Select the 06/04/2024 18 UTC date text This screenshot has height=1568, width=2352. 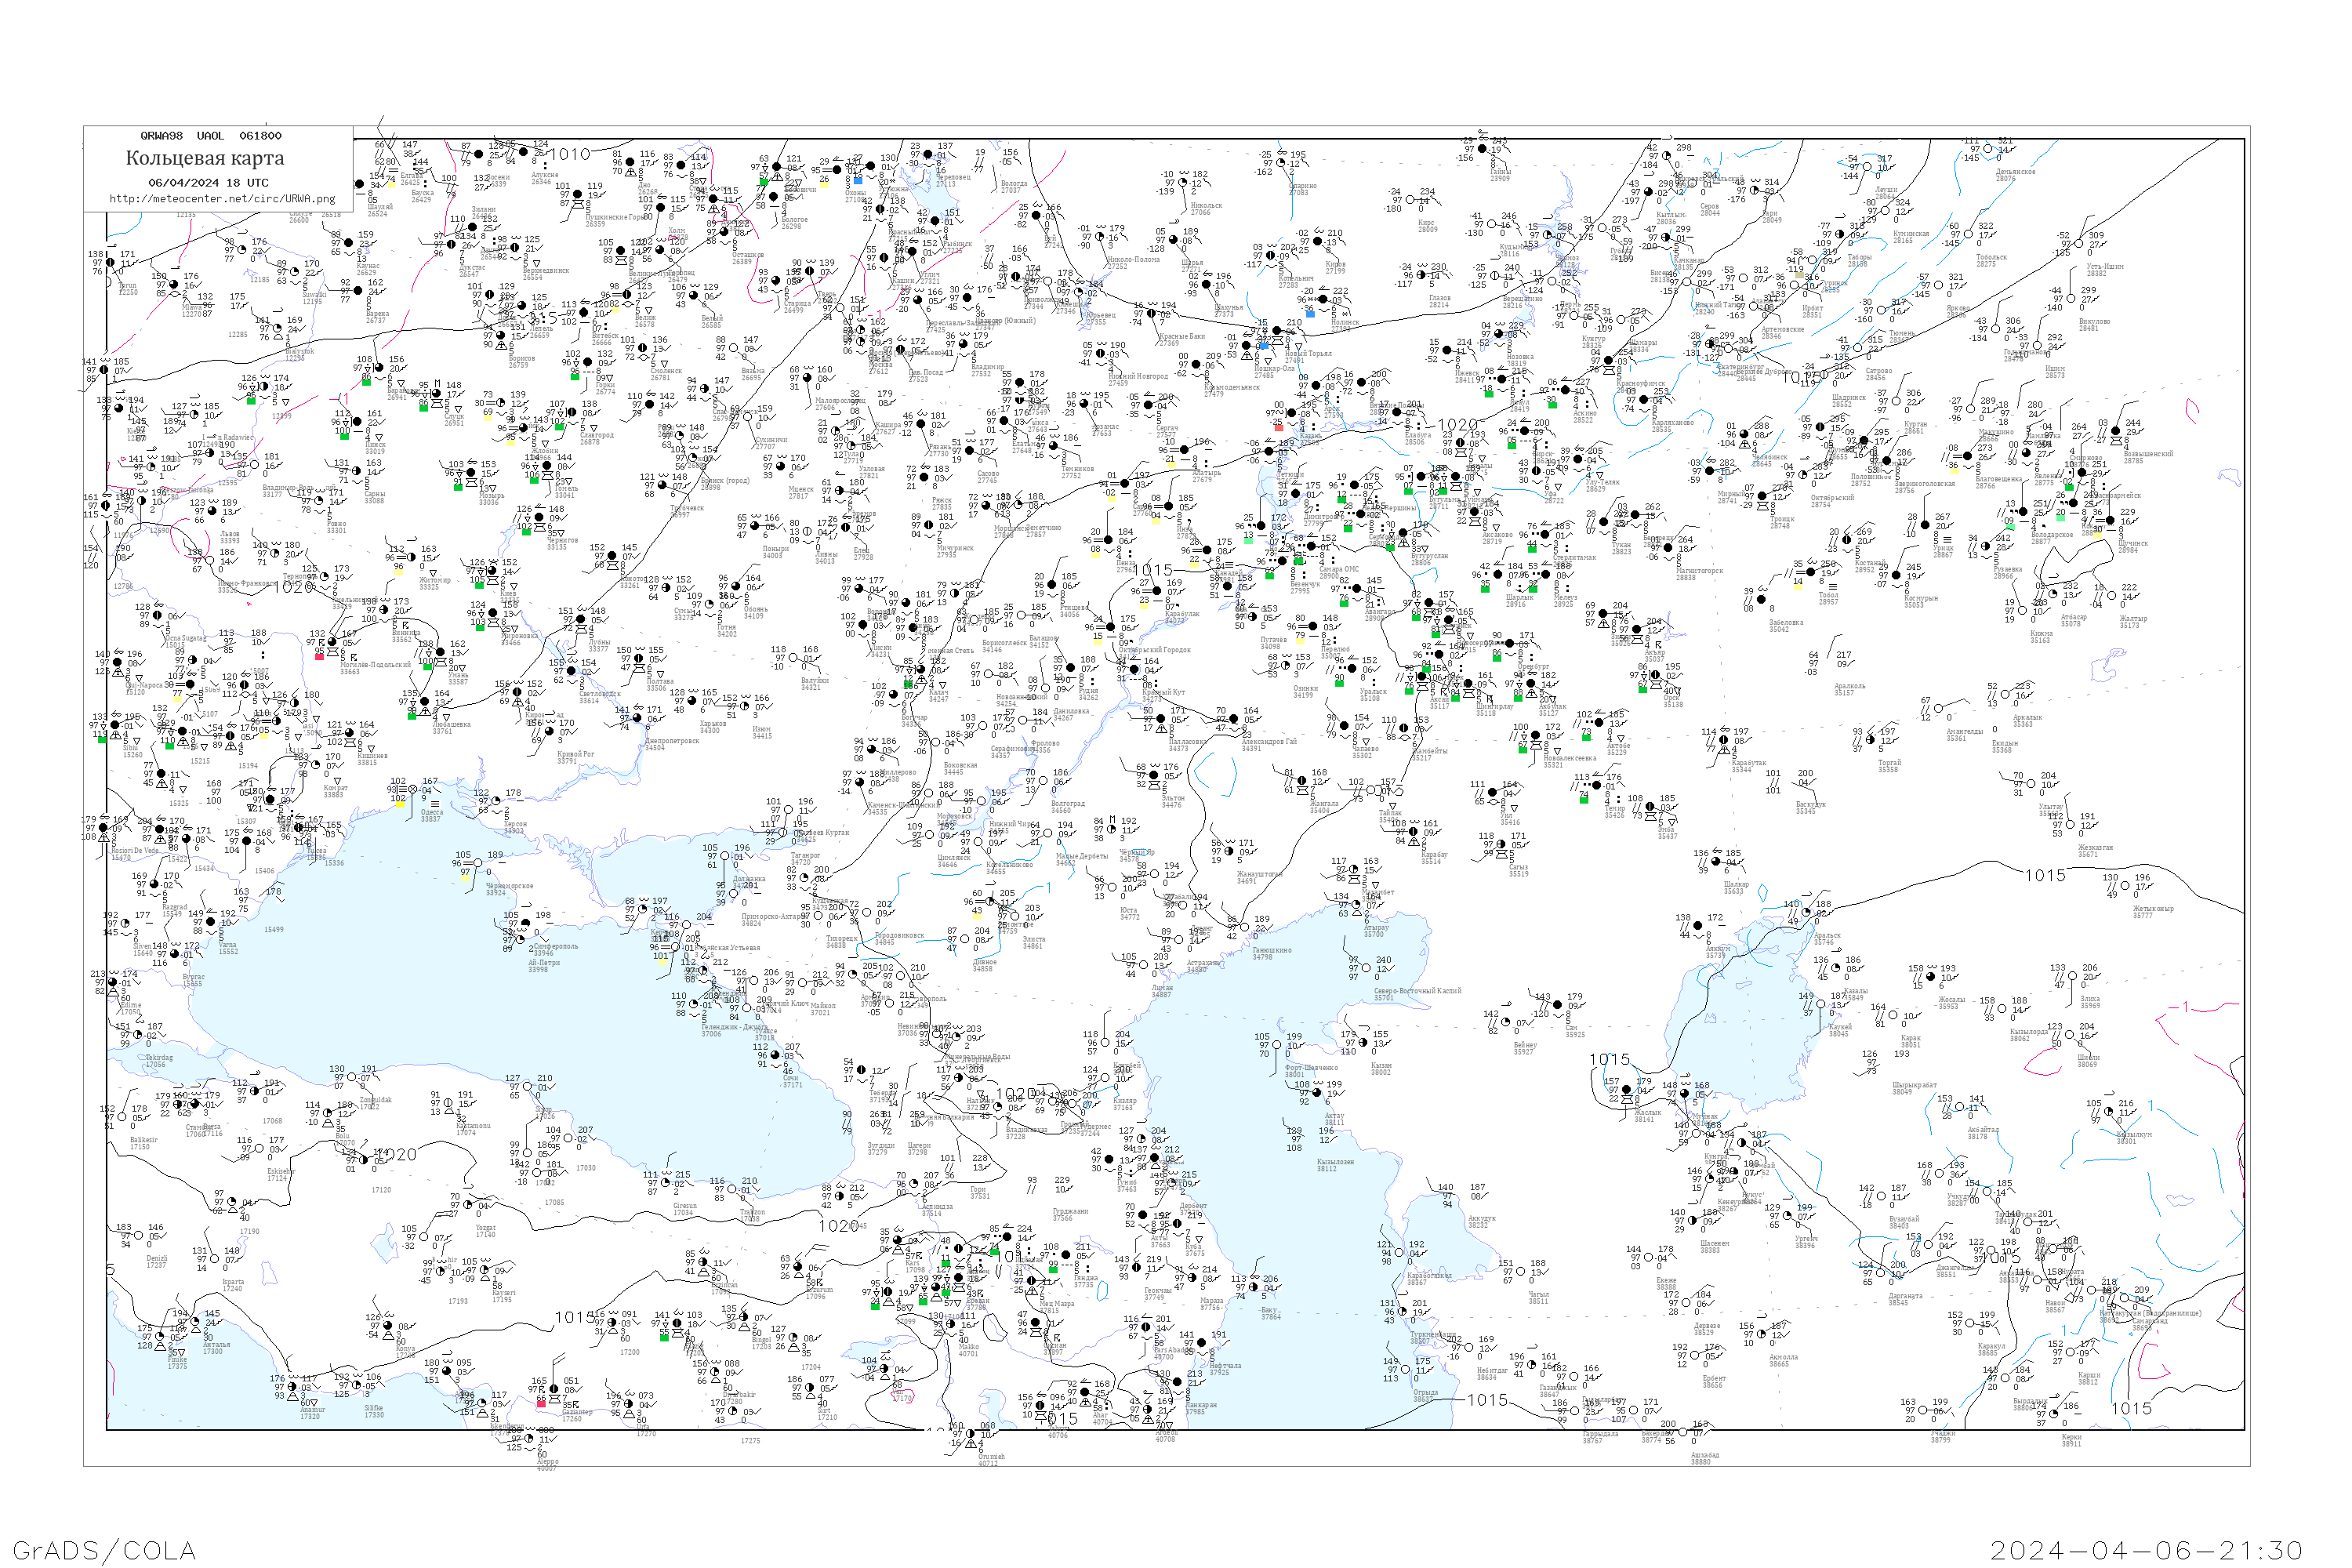click(208, 183)
